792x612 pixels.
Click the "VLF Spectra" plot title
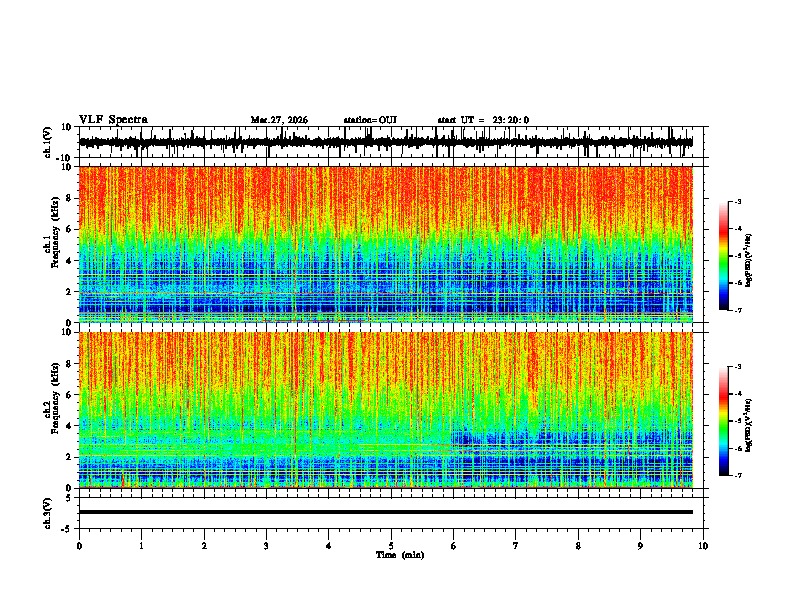tap(113, 120)
